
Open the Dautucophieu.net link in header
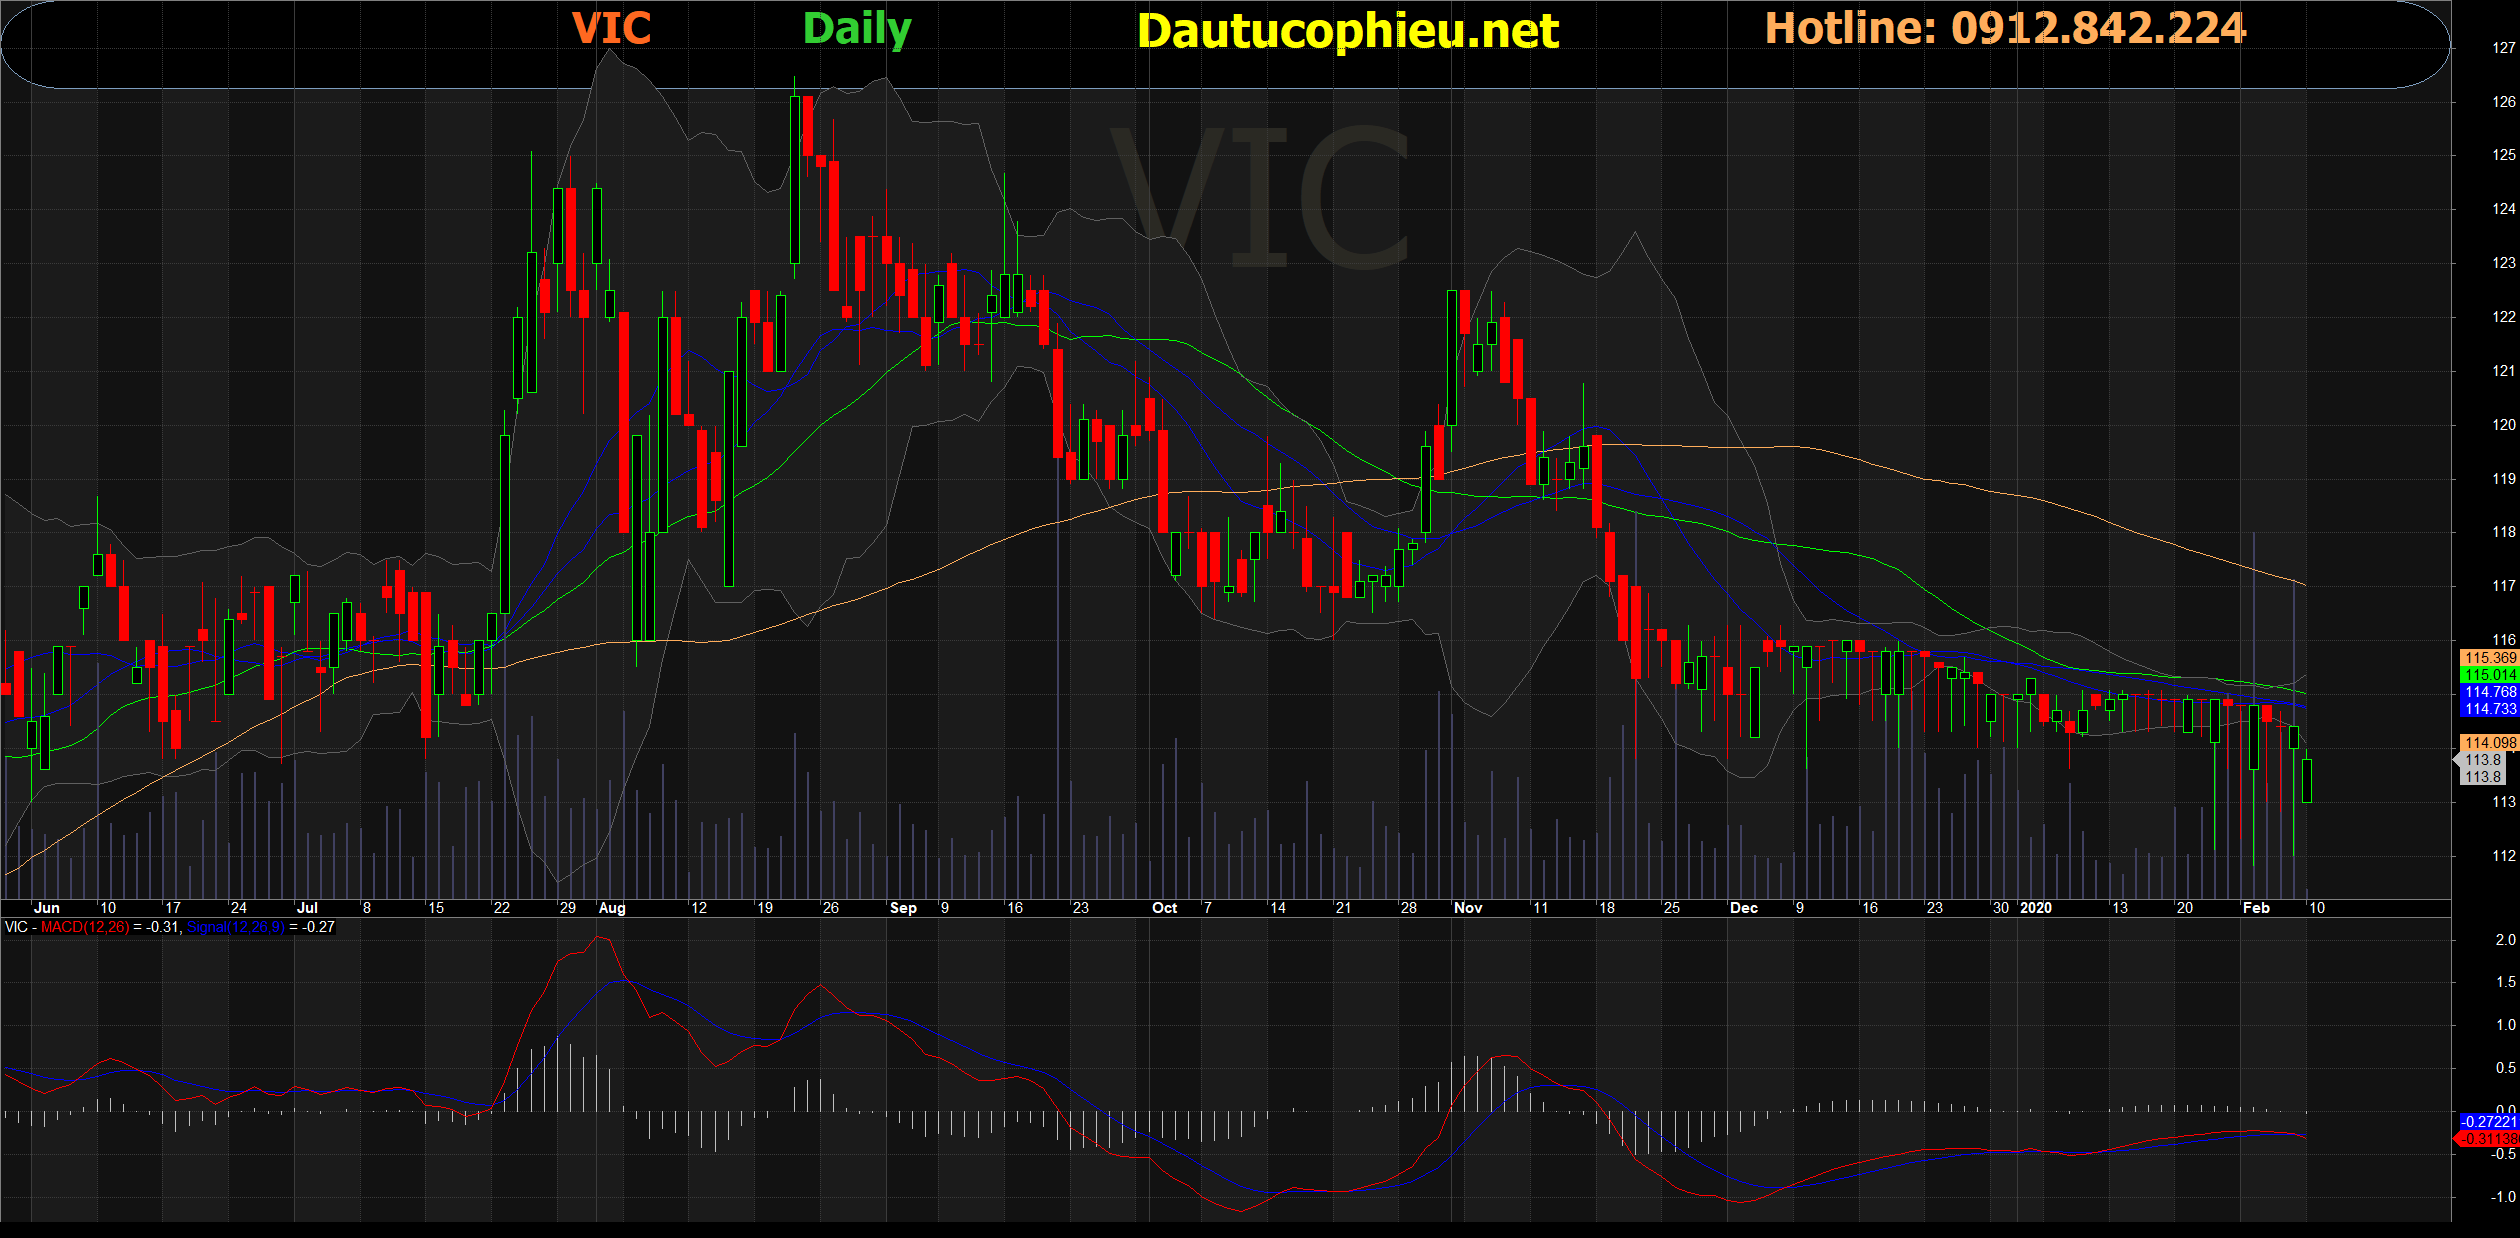click(x=1347, y=31)
